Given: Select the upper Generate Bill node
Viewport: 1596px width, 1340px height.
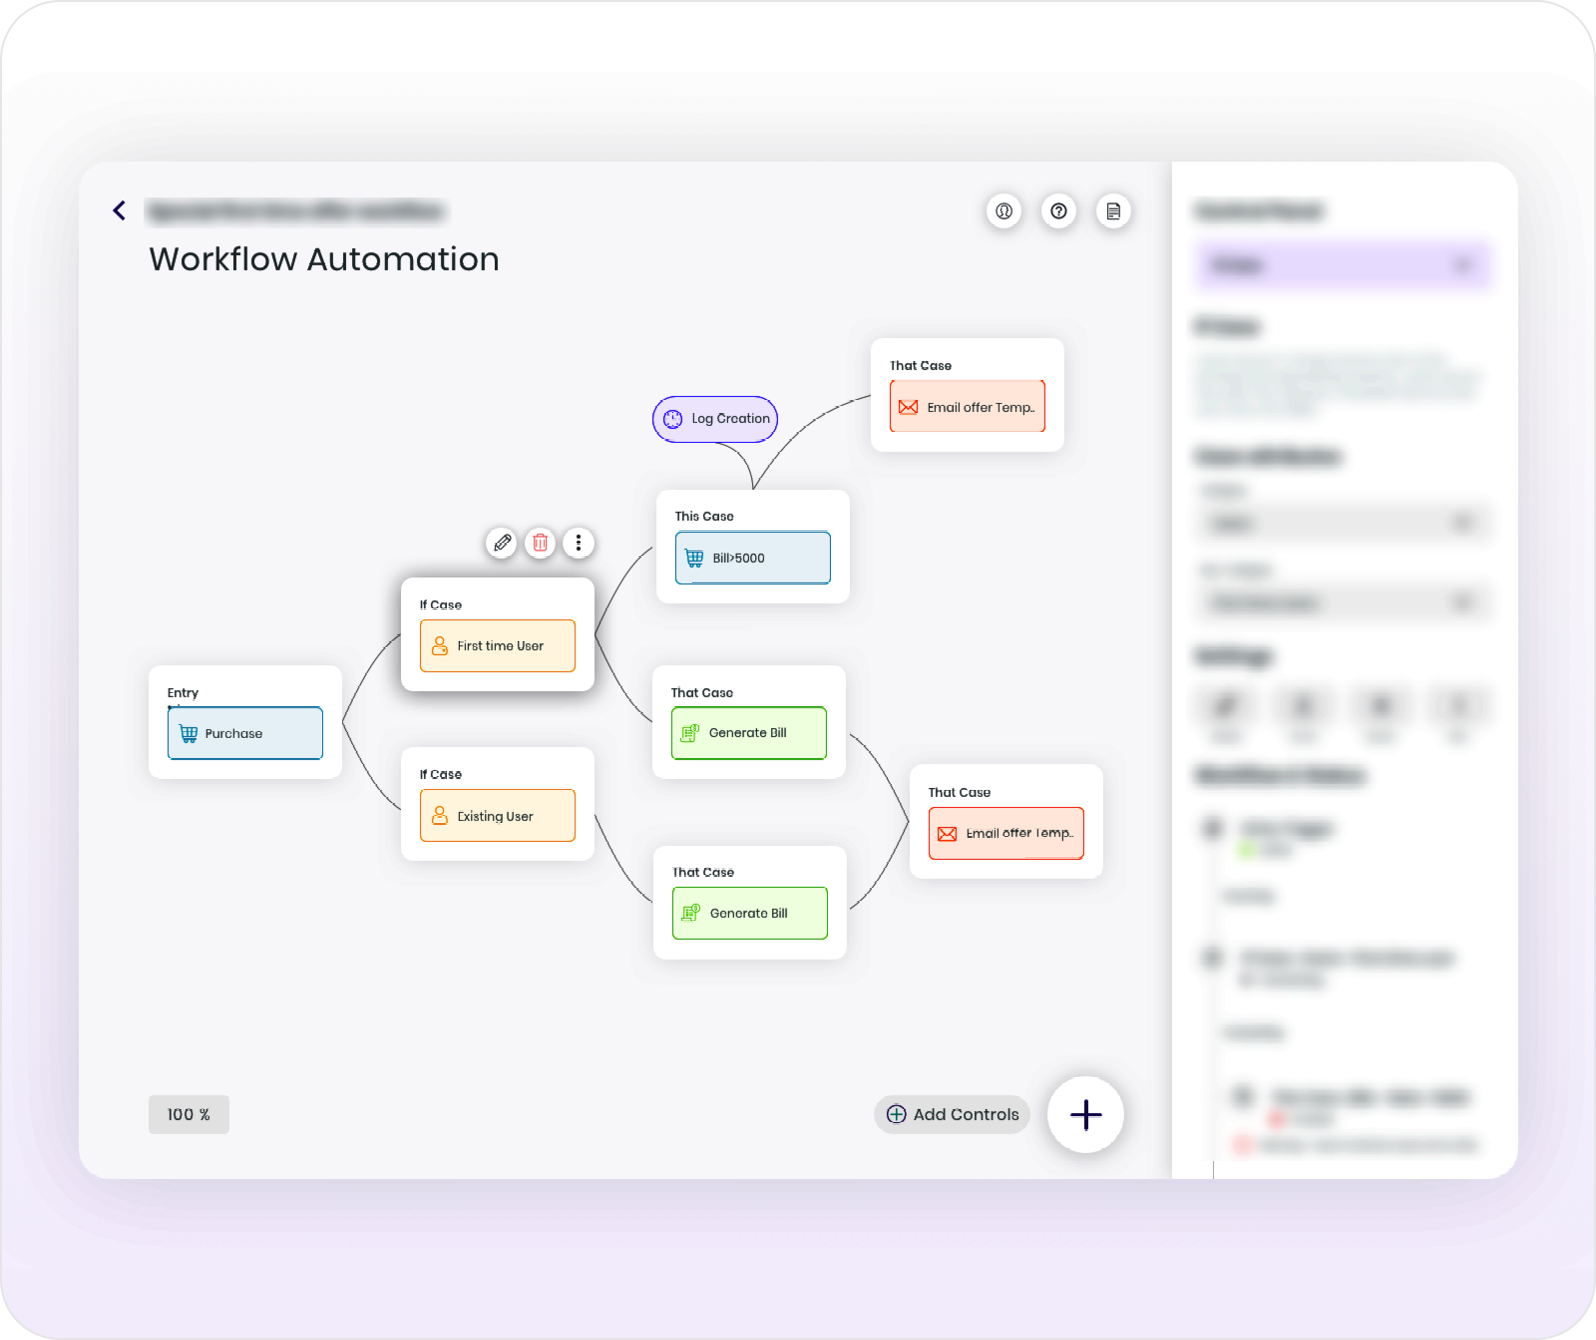Looking at the screenshot, I should (749, 733).
